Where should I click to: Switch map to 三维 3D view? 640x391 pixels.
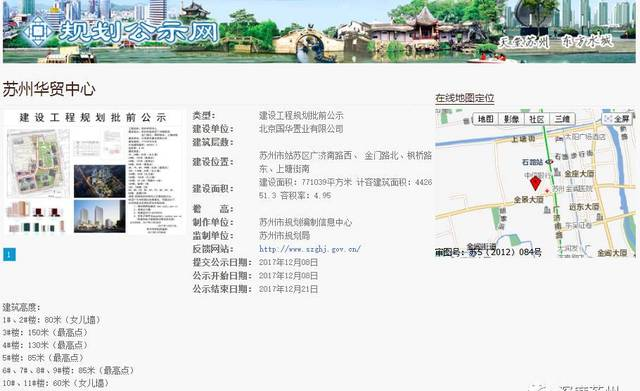tap(562, 119)
